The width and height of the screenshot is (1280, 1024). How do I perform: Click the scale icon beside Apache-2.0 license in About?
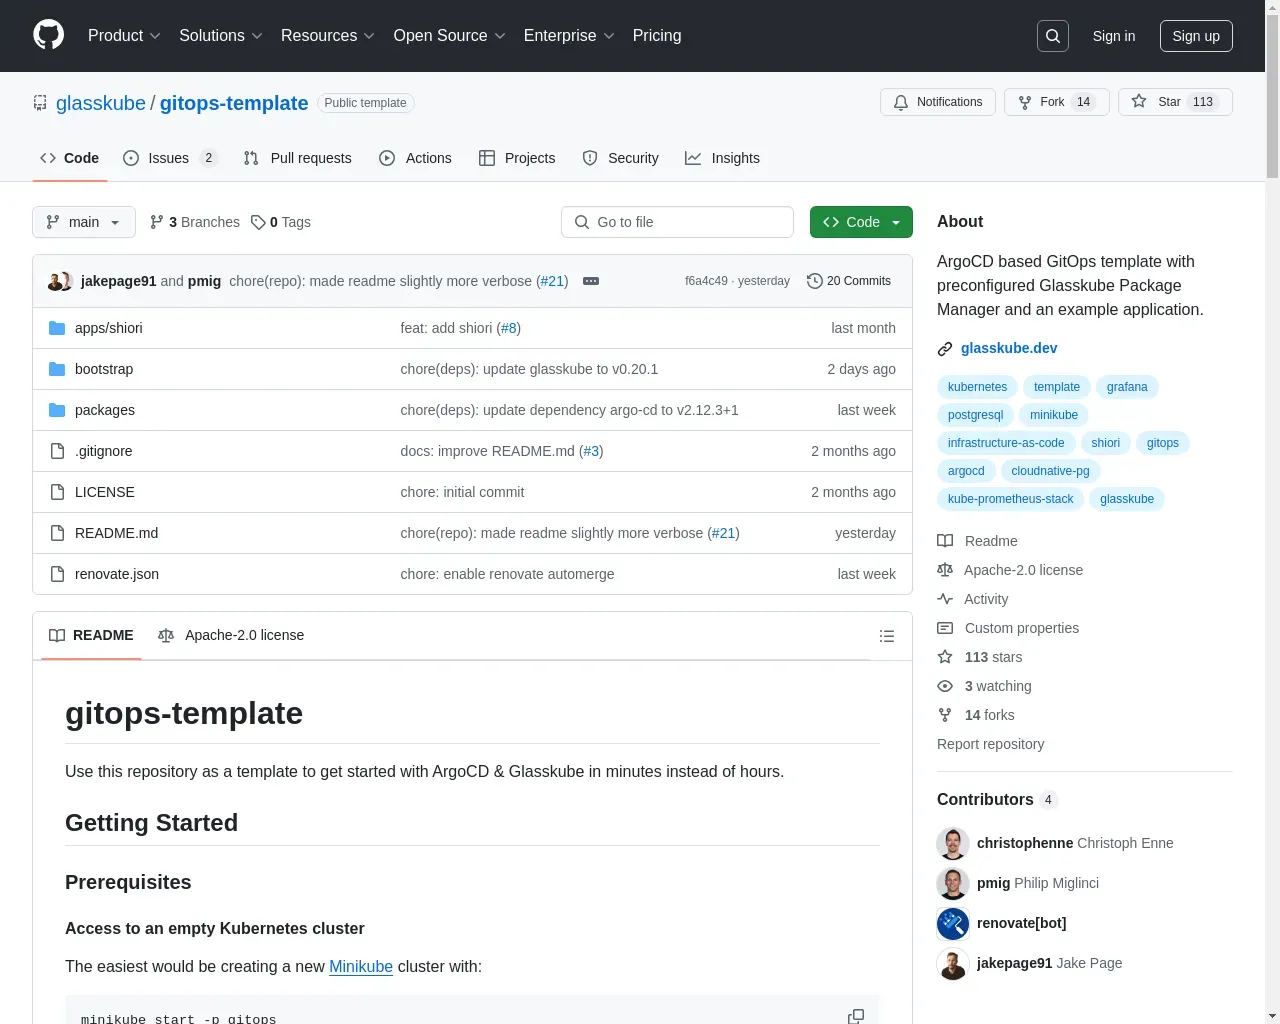[x=945, y=570]
